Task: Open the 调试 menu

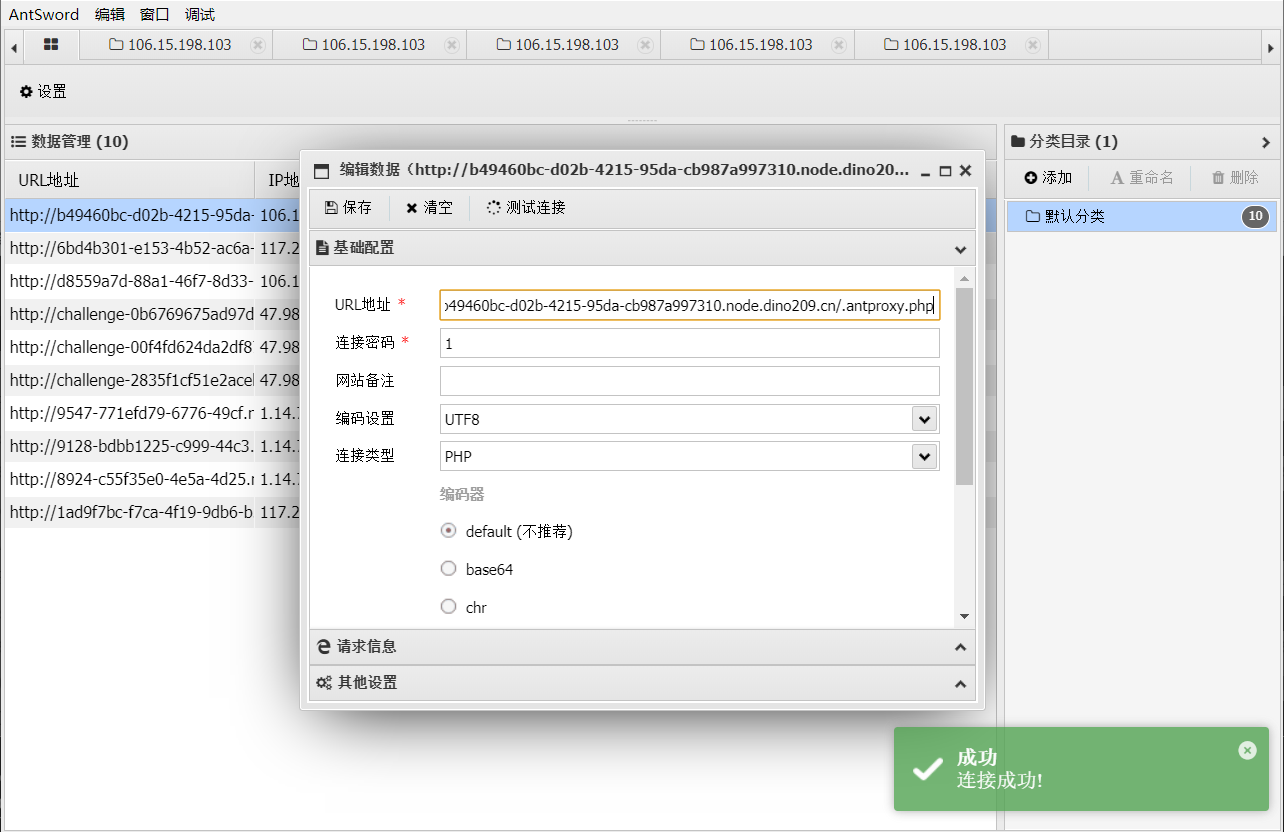Action: 200,14
